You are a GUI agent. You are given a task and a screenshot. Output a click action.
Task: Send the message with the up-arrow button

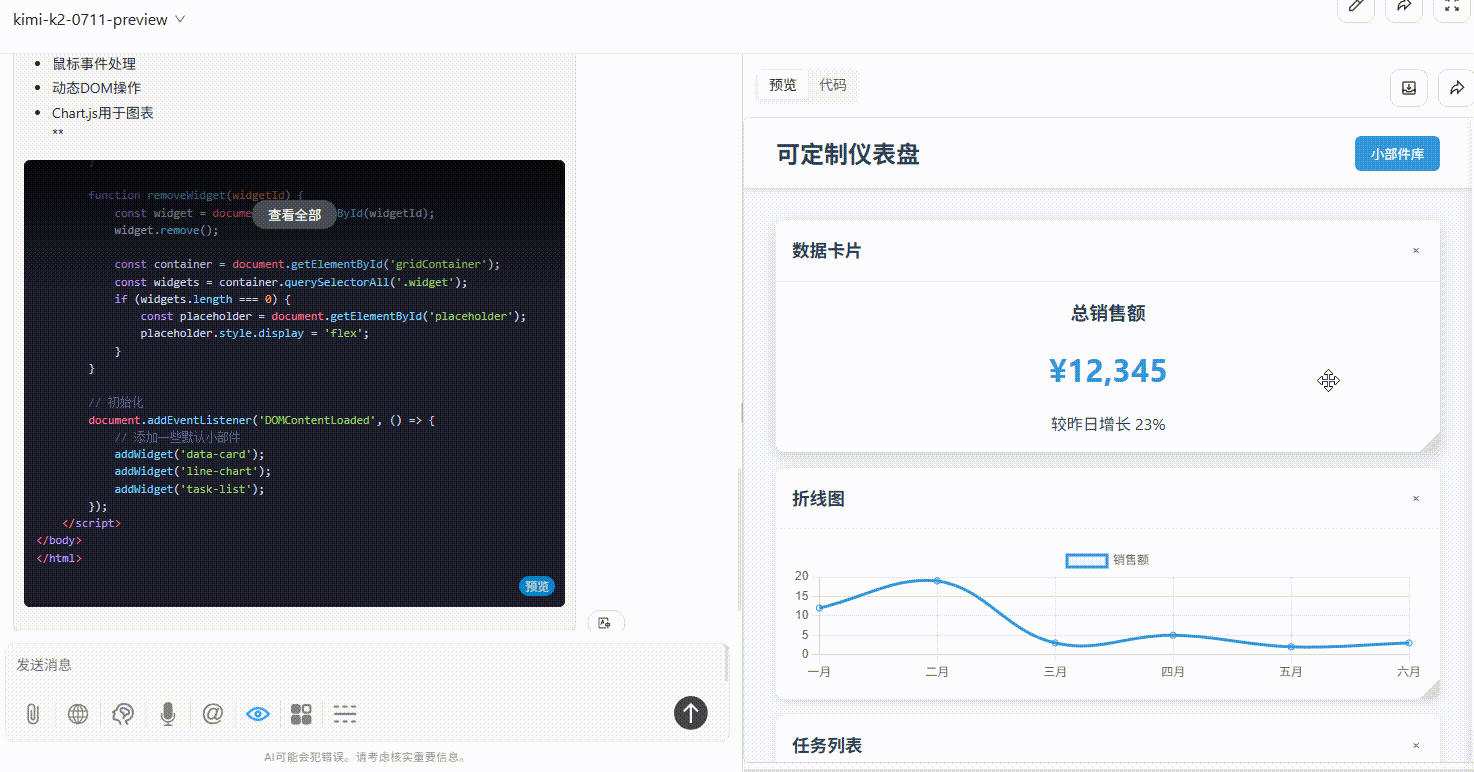691,713
